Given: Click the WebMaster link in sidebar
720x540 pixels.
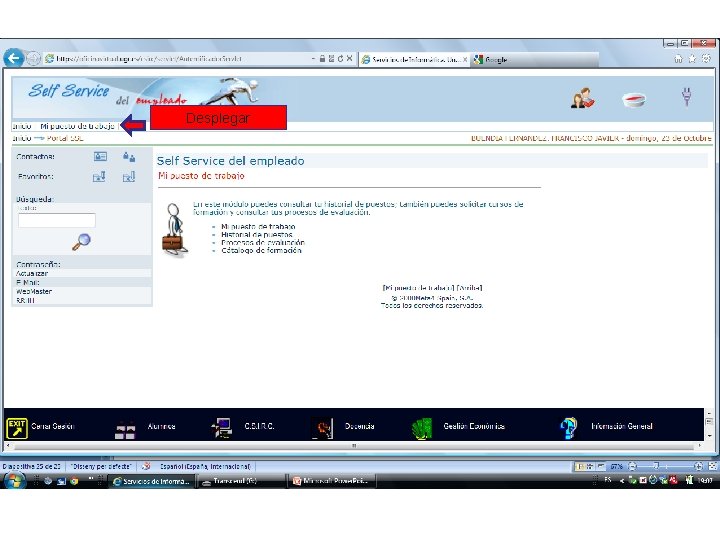Looking at the screenshot, I should coord(34,291).
